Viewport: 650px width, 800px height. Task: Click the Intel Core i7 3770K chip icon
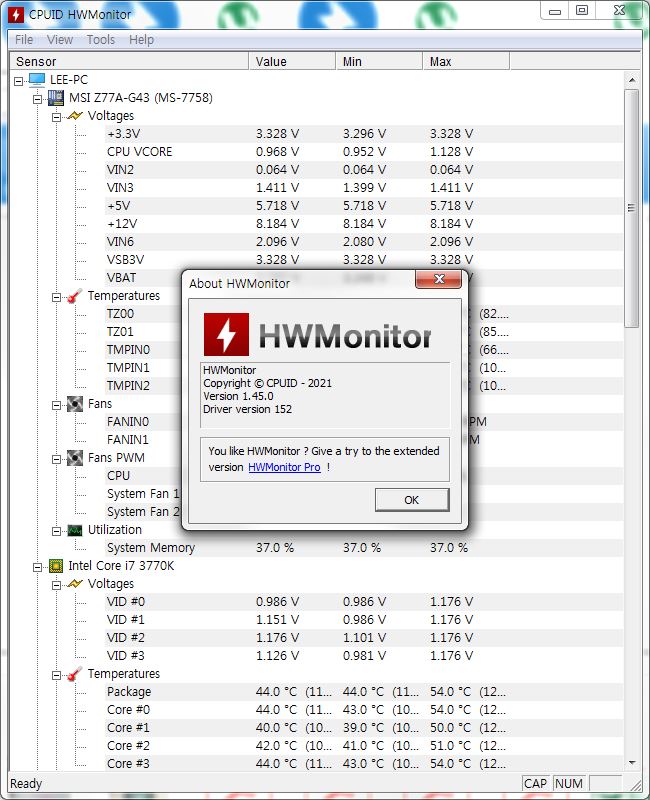[x=56, y=566]
